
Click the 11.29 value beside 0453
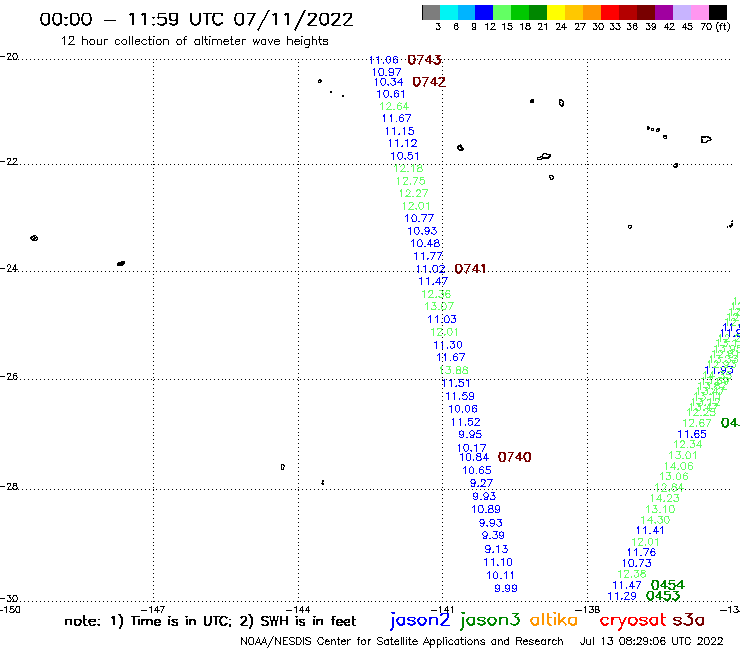click(x=622, y=596)
